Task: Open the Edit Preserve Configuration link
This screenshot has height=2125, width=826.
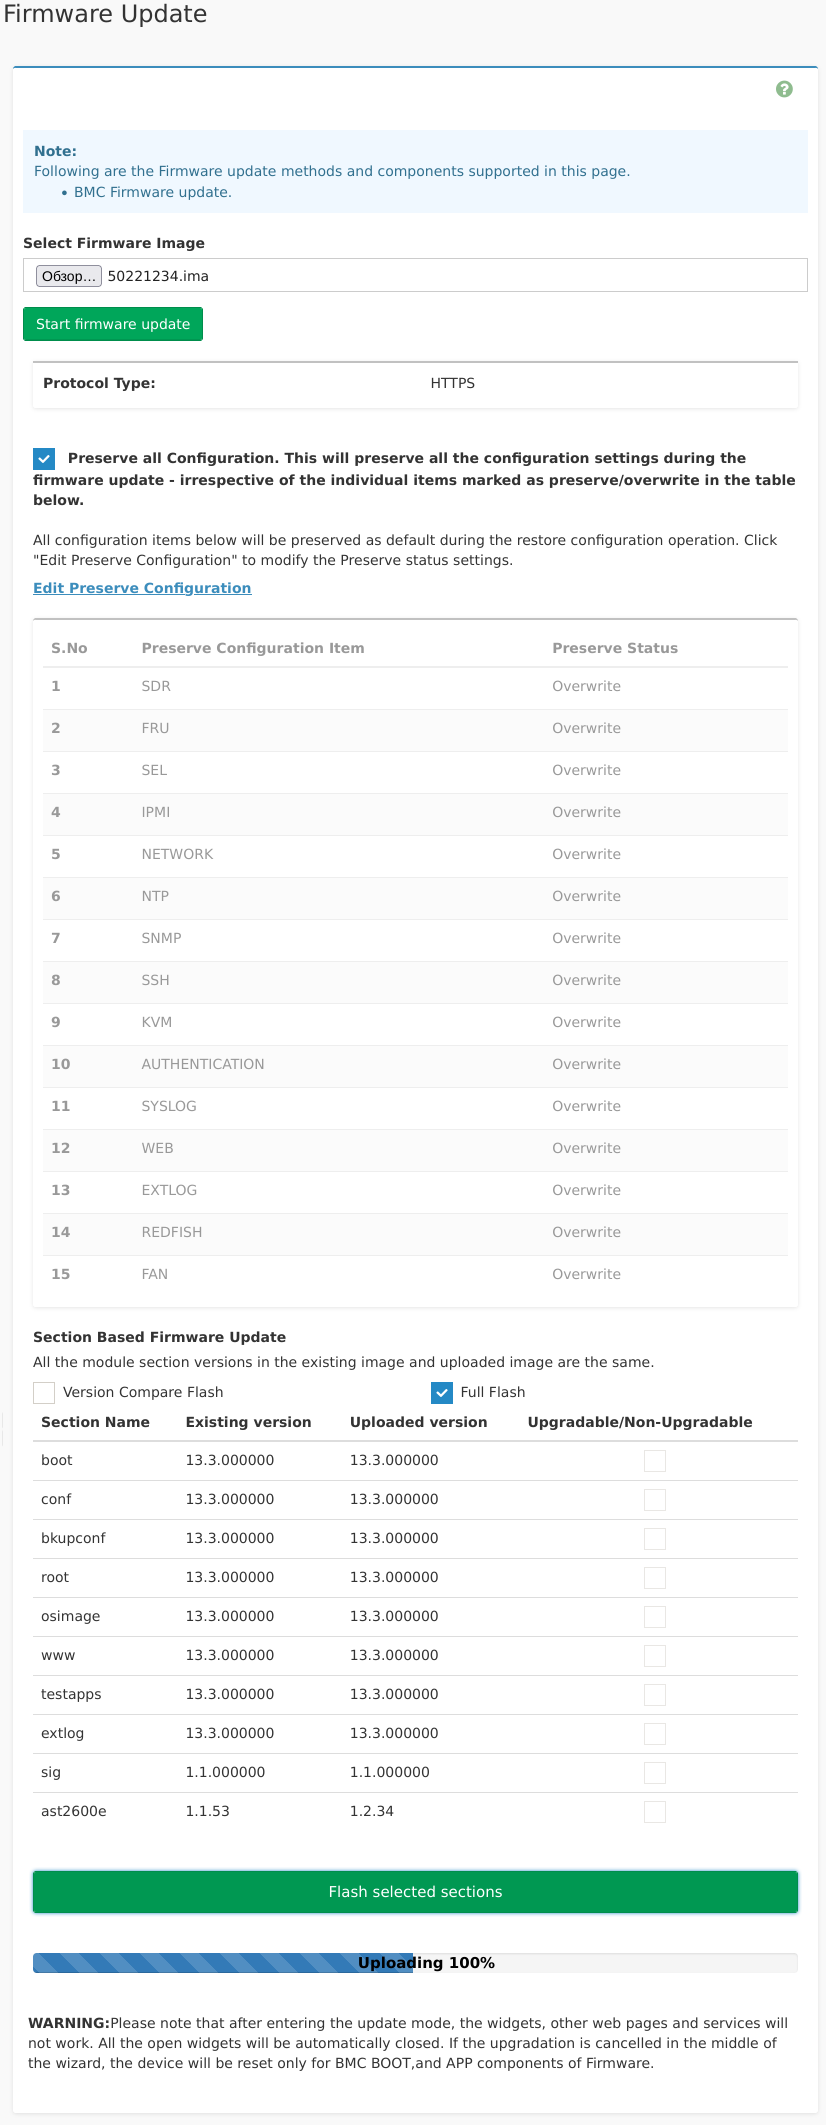Action: tap(142, 588)
